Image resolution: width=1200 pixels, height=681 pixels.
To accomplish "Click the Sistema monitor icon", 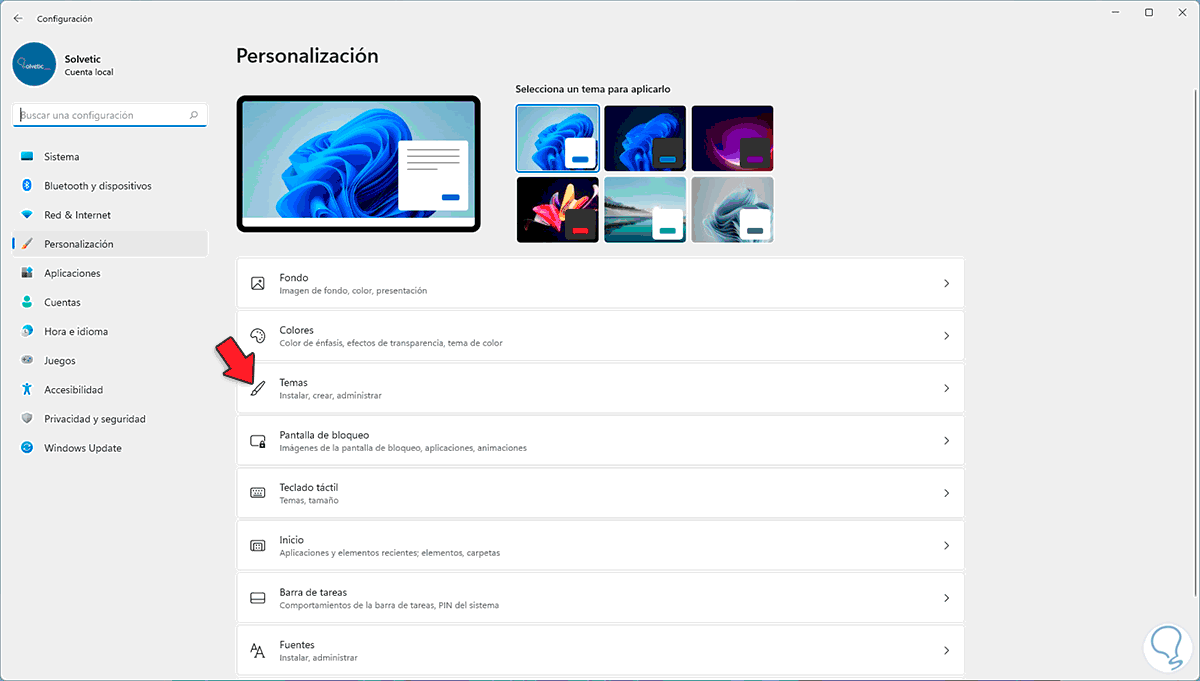I will click(27, 157).
